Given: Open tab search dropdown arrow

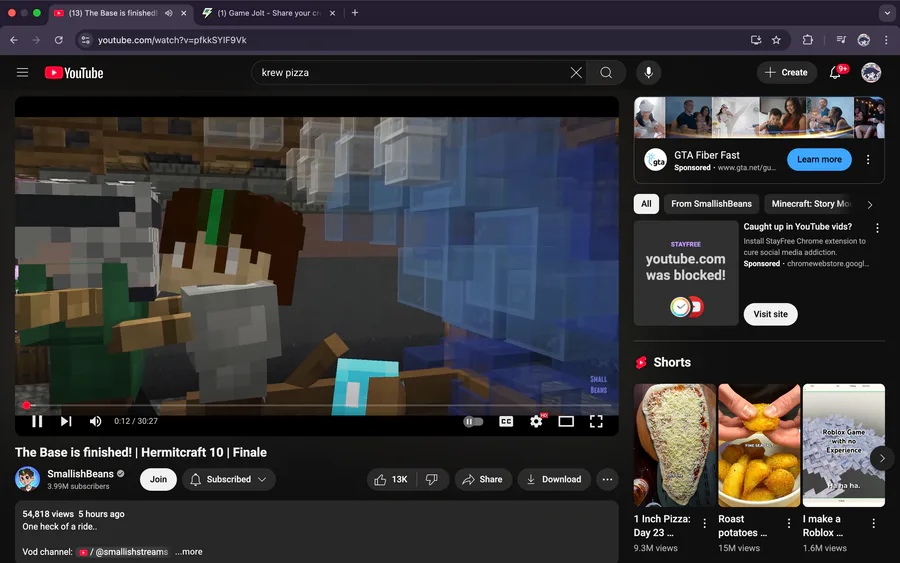Looking at the screenshot, I should click(x=887, y=13).
